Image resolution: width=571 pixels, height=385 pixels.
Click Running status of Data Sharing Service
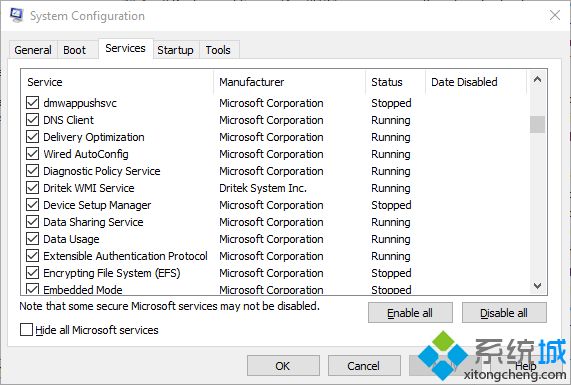point(391,222)
